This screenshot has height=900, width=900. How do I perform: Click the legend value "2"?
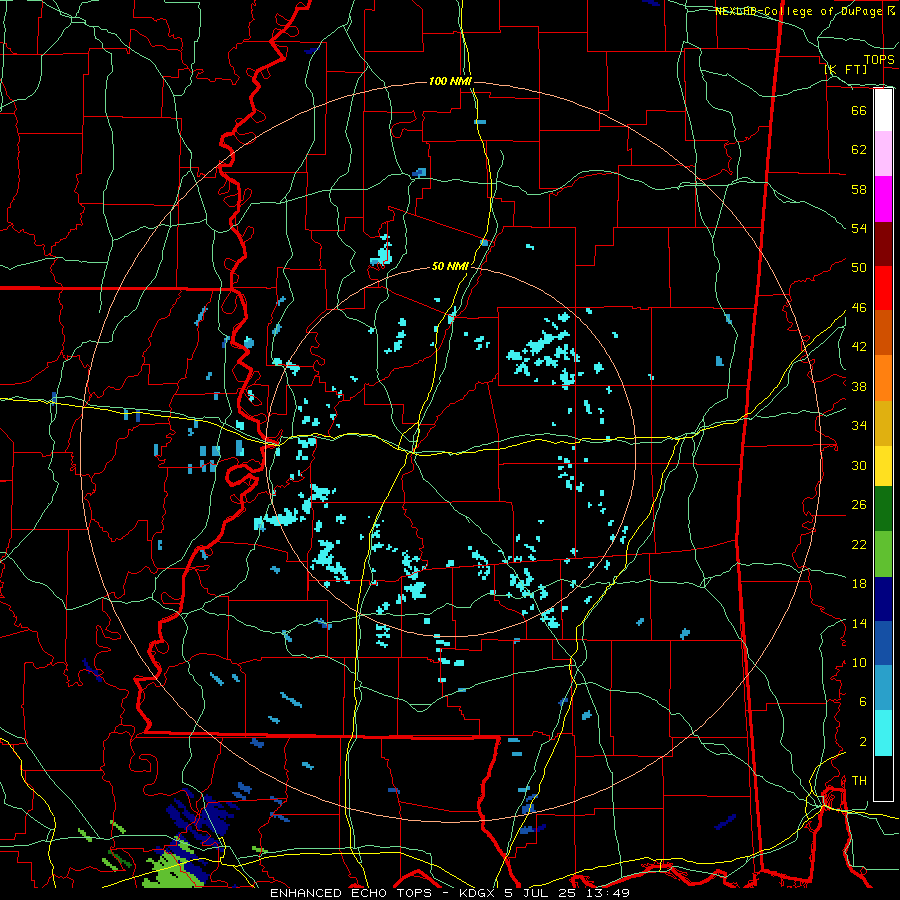(x=862, y=742)
